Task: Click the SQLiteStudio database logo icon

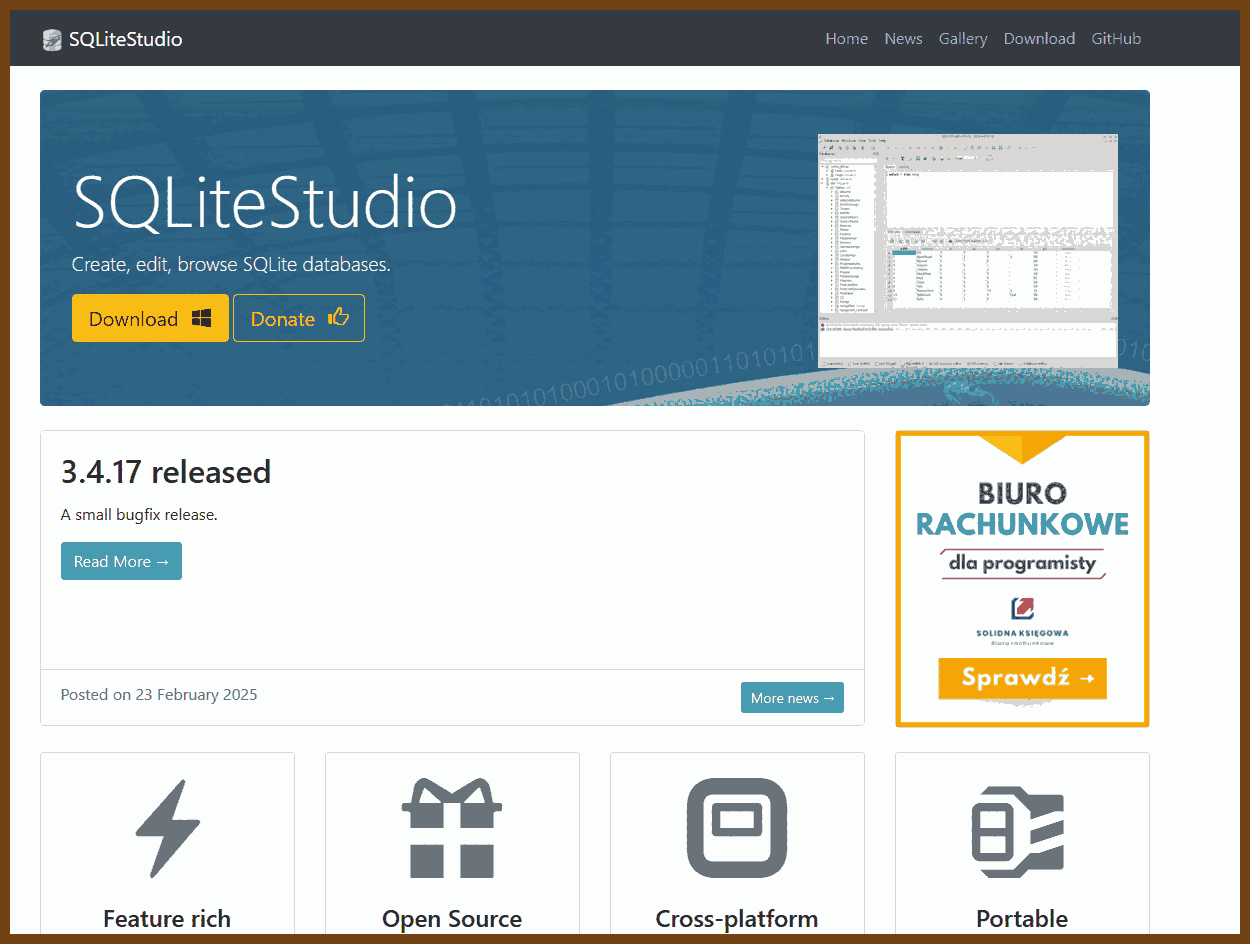Action: 52,40
